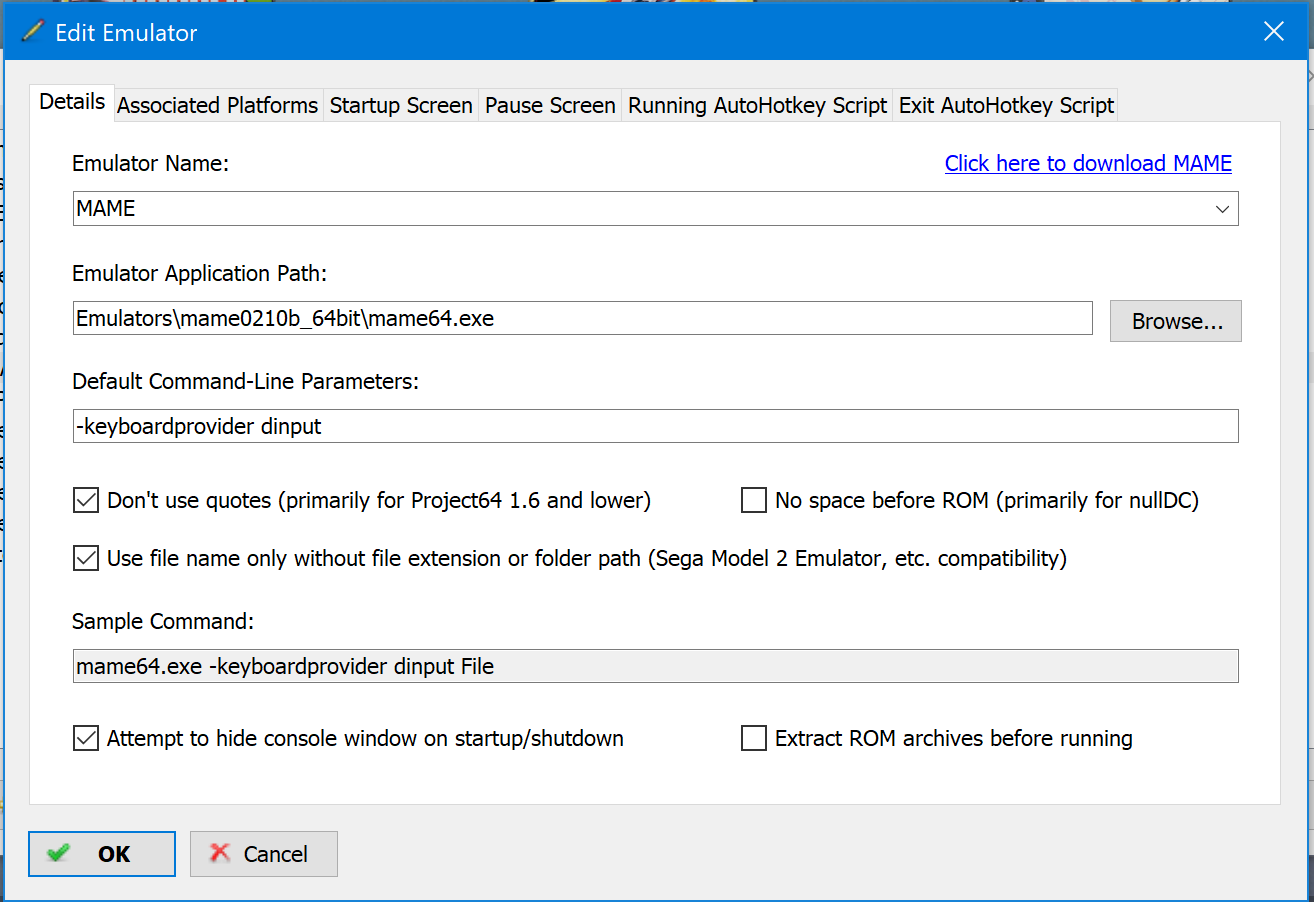Viewport: 1314px width, 902px height.
Task: Expand the Emulator Name dropdown arrow
Action: click(x=1222, y=209)
